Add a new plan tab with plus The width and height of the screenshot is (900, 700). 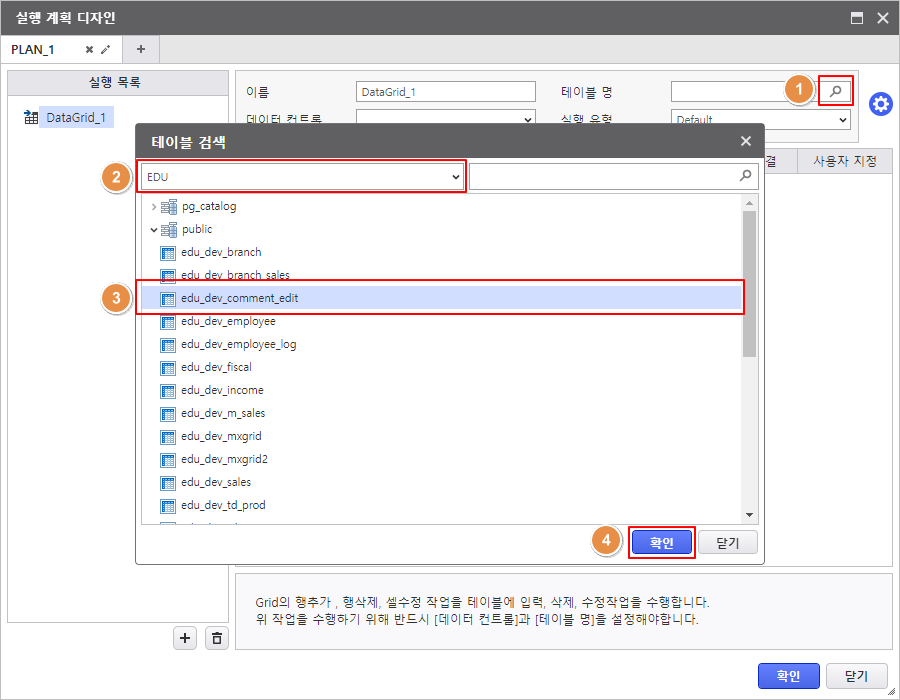pos(141,49)
